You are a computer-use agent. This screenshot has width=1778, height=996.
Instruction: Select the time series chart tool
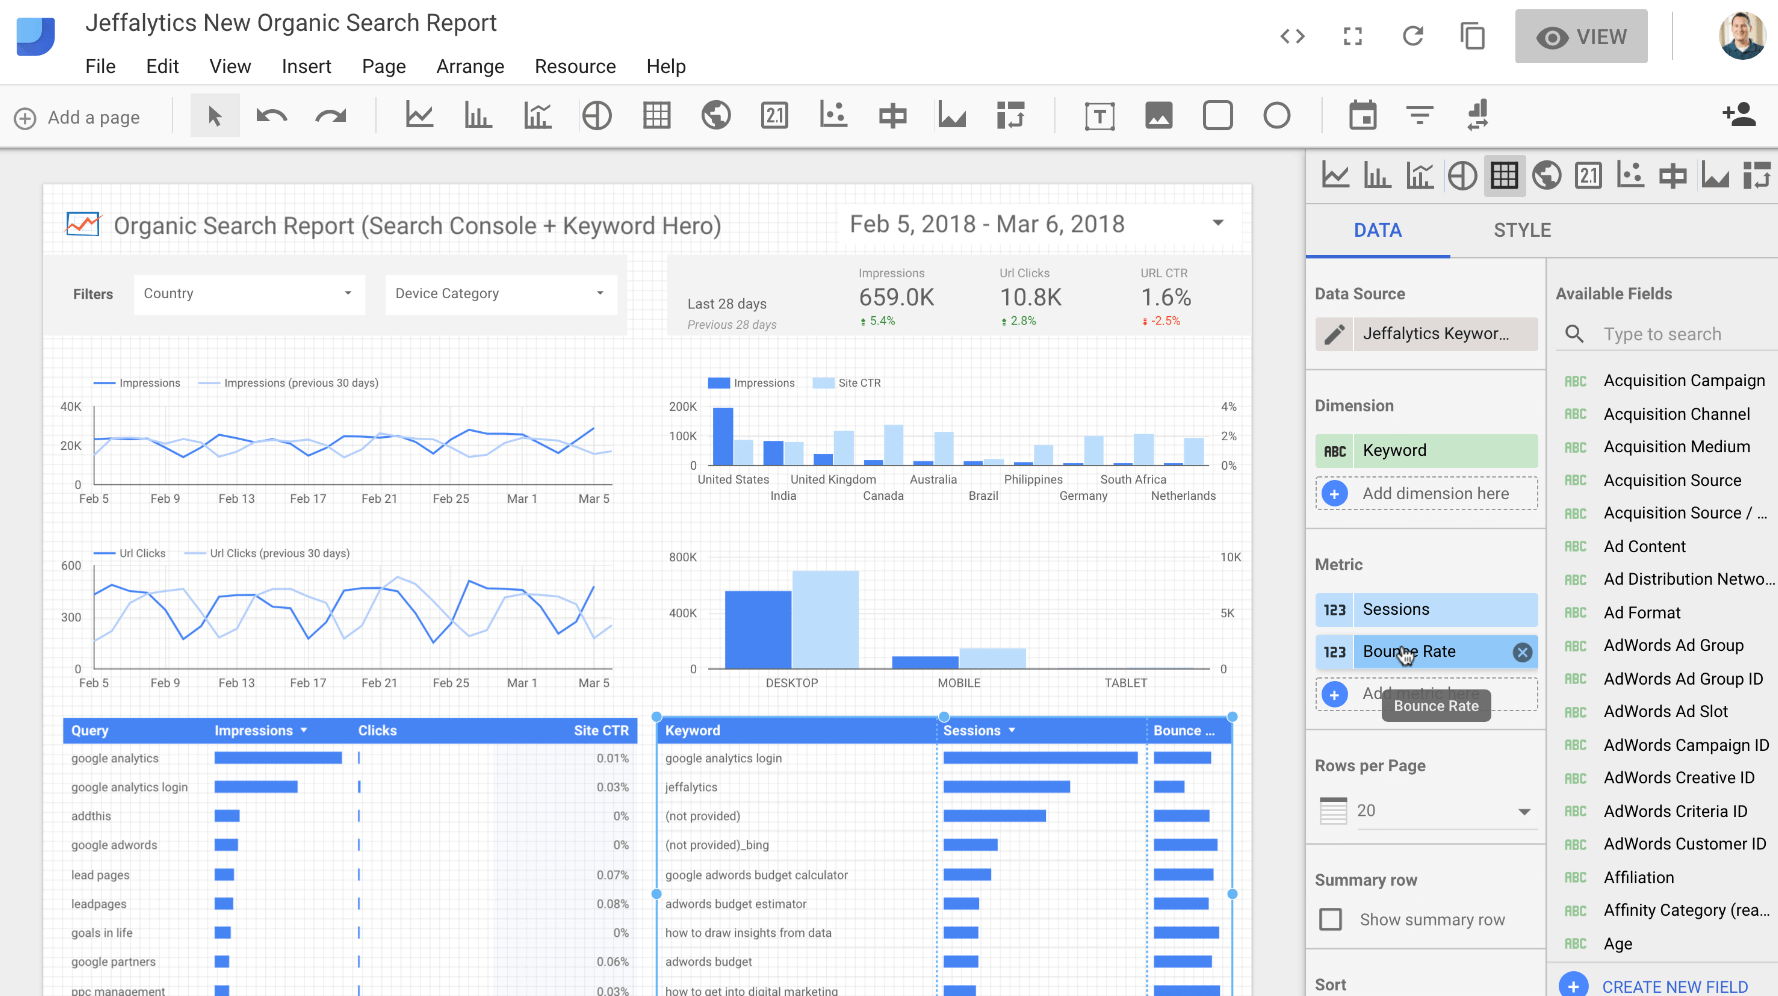tap(419, 115)
